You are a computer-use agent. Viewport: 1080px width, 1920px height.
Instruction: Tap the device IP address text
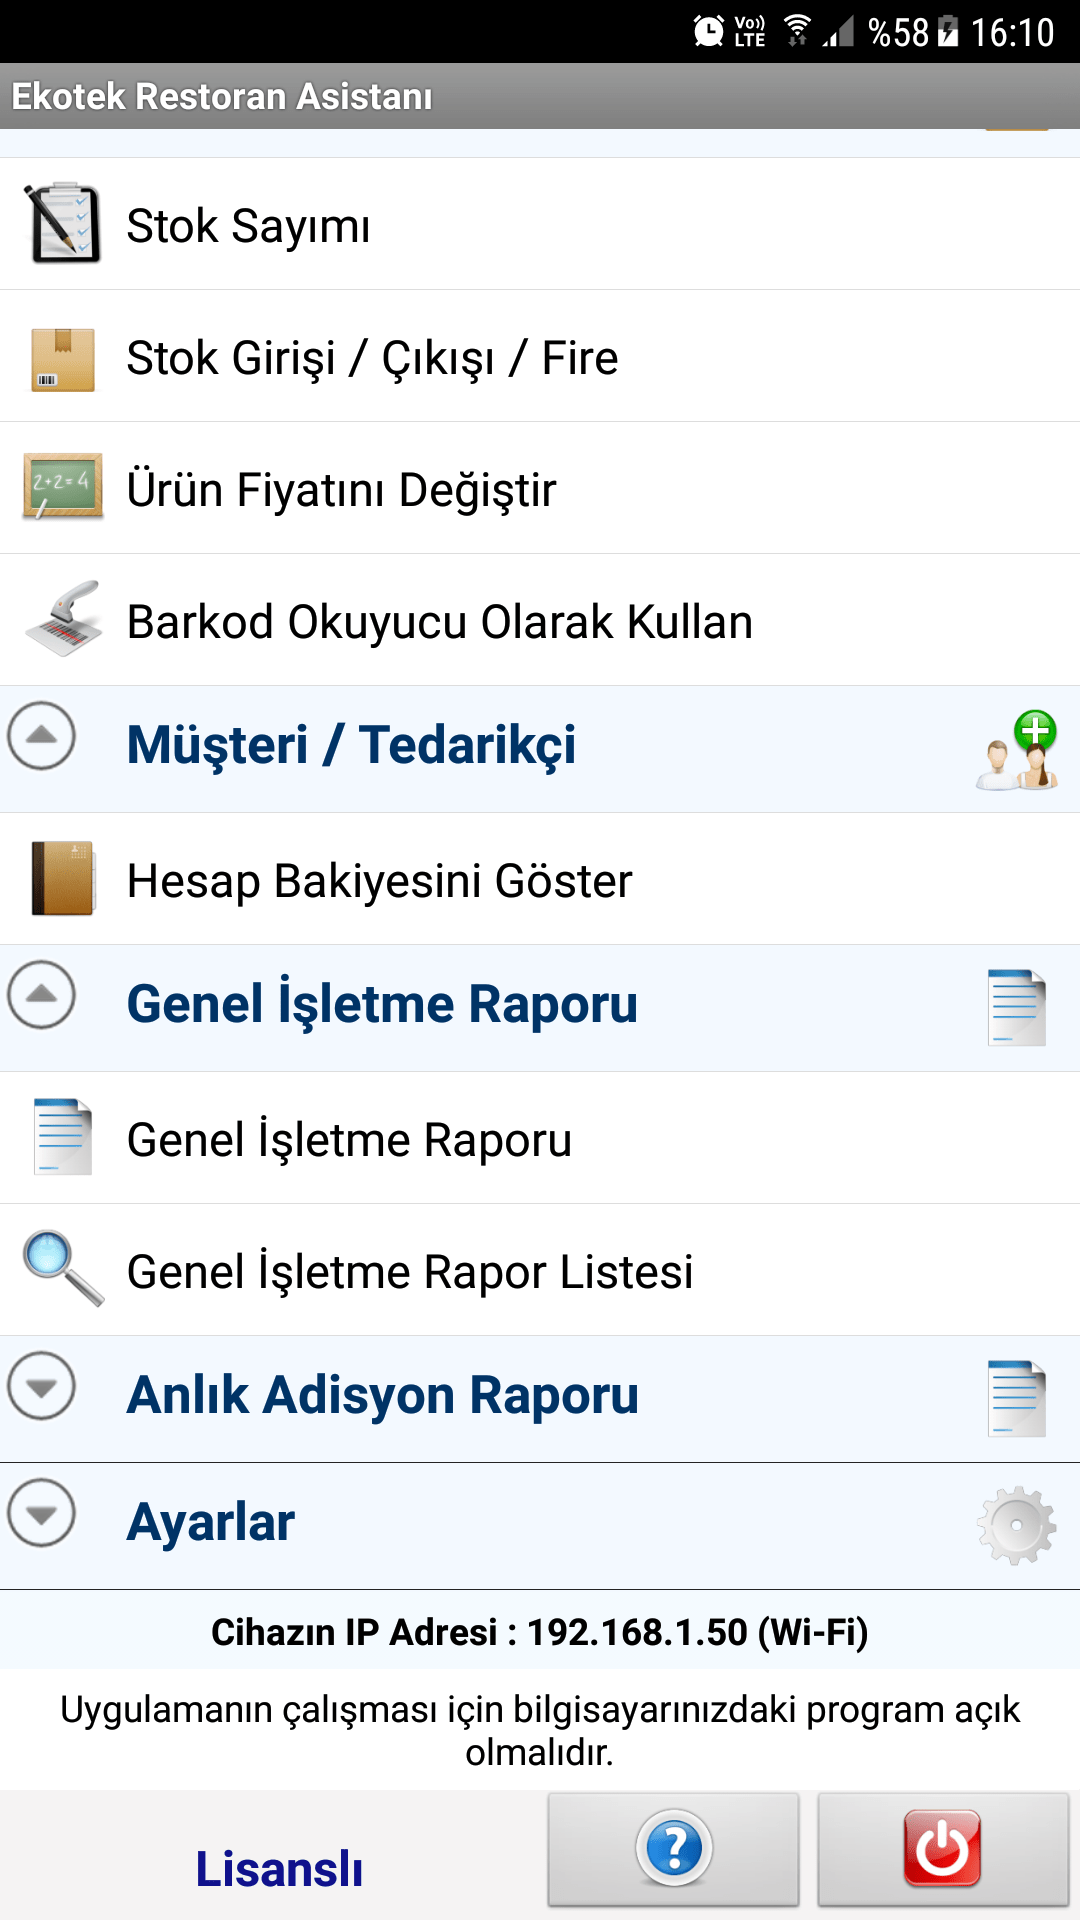540,1632
